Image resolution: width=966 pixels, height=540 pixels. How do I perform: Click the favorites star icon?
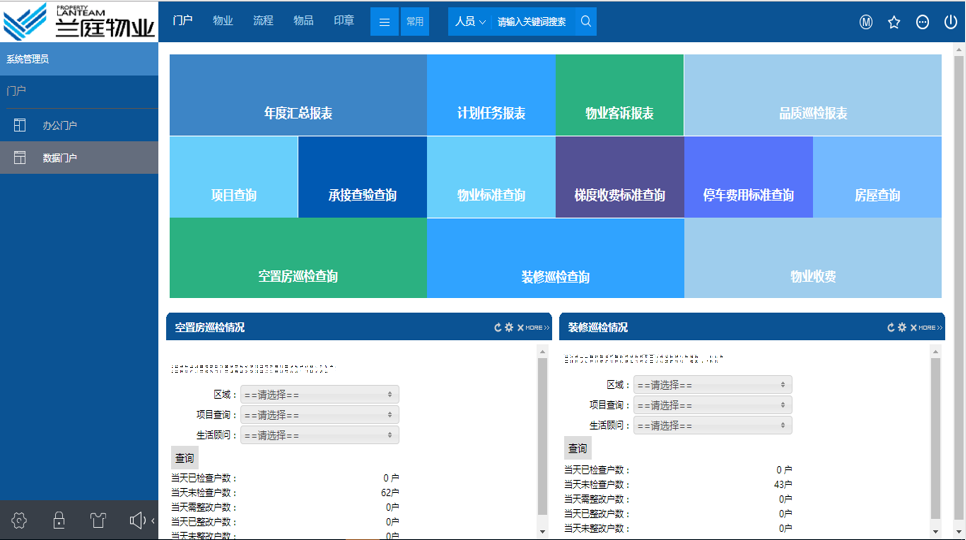(894, 22)
